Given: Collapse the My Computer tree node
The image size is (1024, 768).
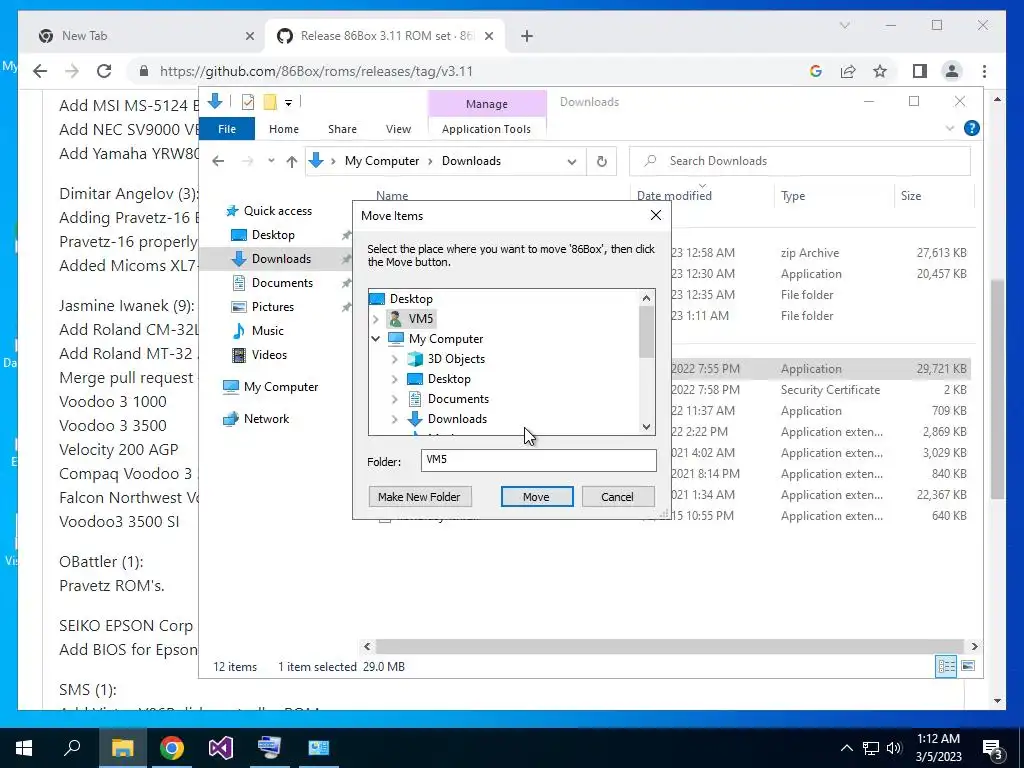Looking at the screenshot, I should click(376, 338).
